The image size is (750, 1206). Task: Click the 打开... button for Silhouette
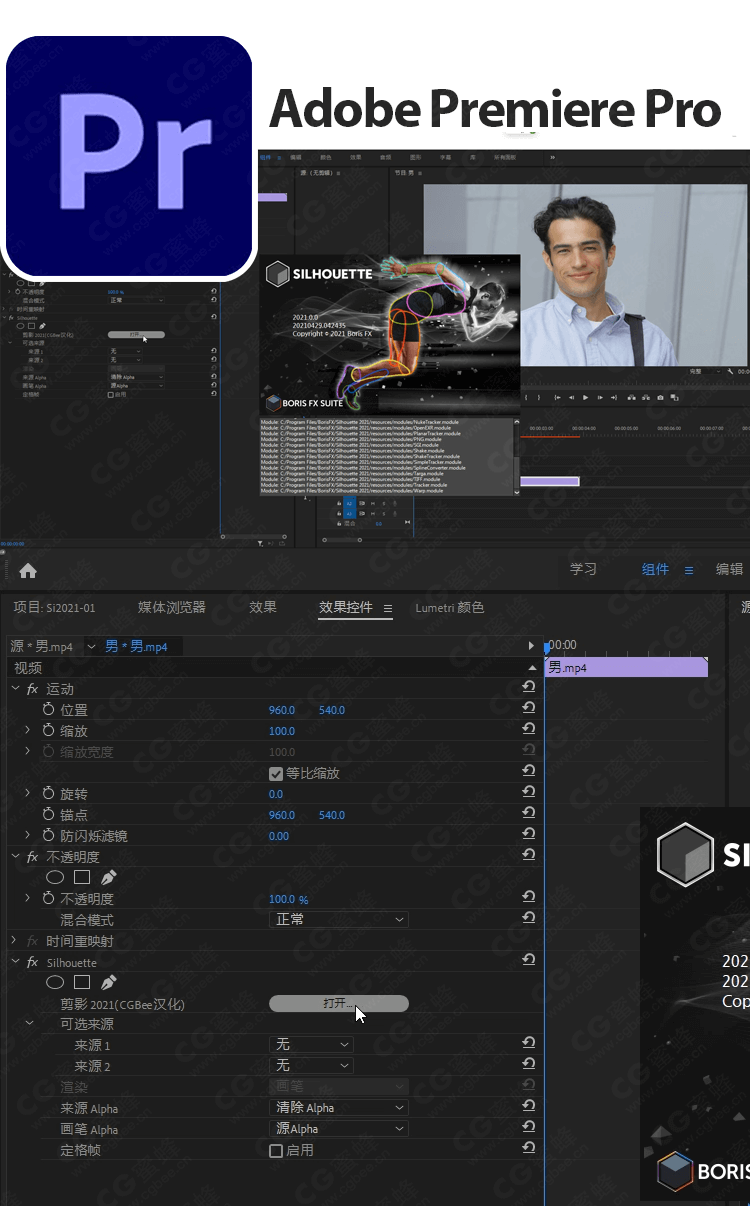(x=339, y=1003)
